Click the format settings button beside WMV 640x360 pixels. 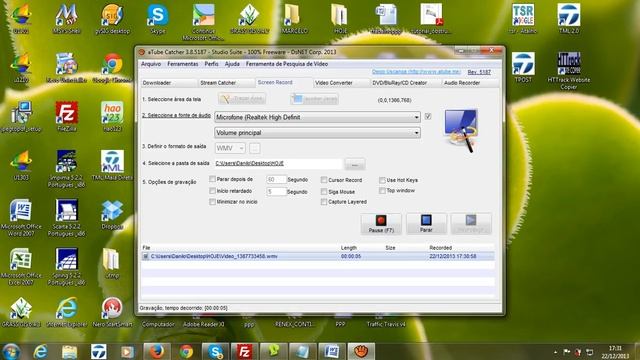(x=254, y=148)
